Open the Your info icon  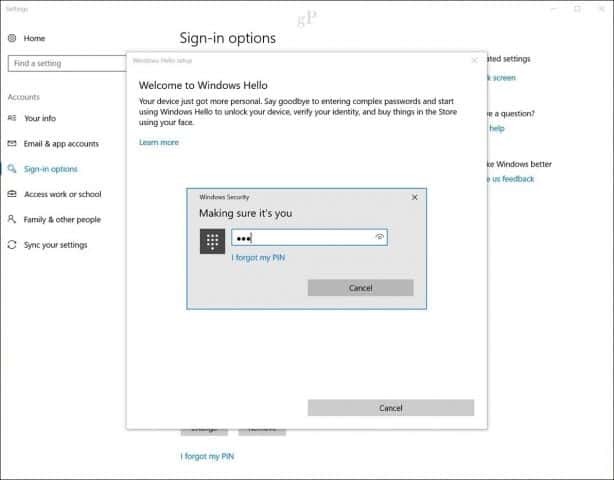[x=12, y=118]
